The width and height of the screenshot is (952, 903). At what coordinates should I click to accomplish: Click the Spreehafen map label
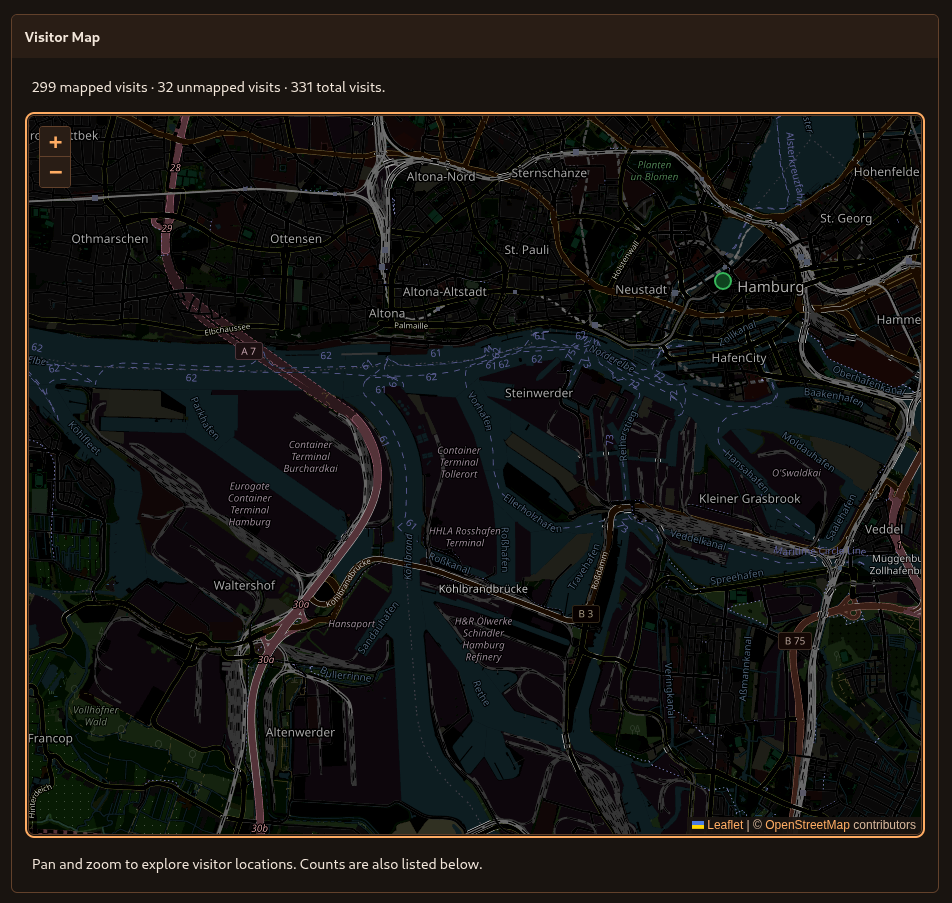tap(737, 577)
